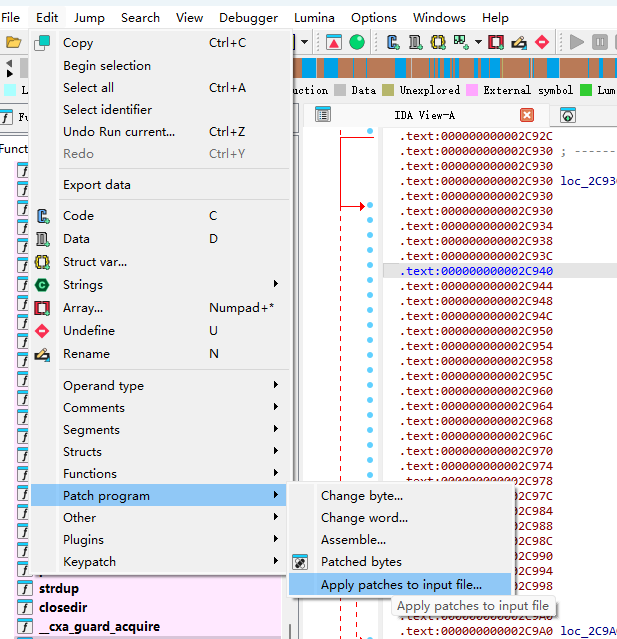Select the strdup function in list
The height and width of the screenshot is (639, 617).
(58, 589)
